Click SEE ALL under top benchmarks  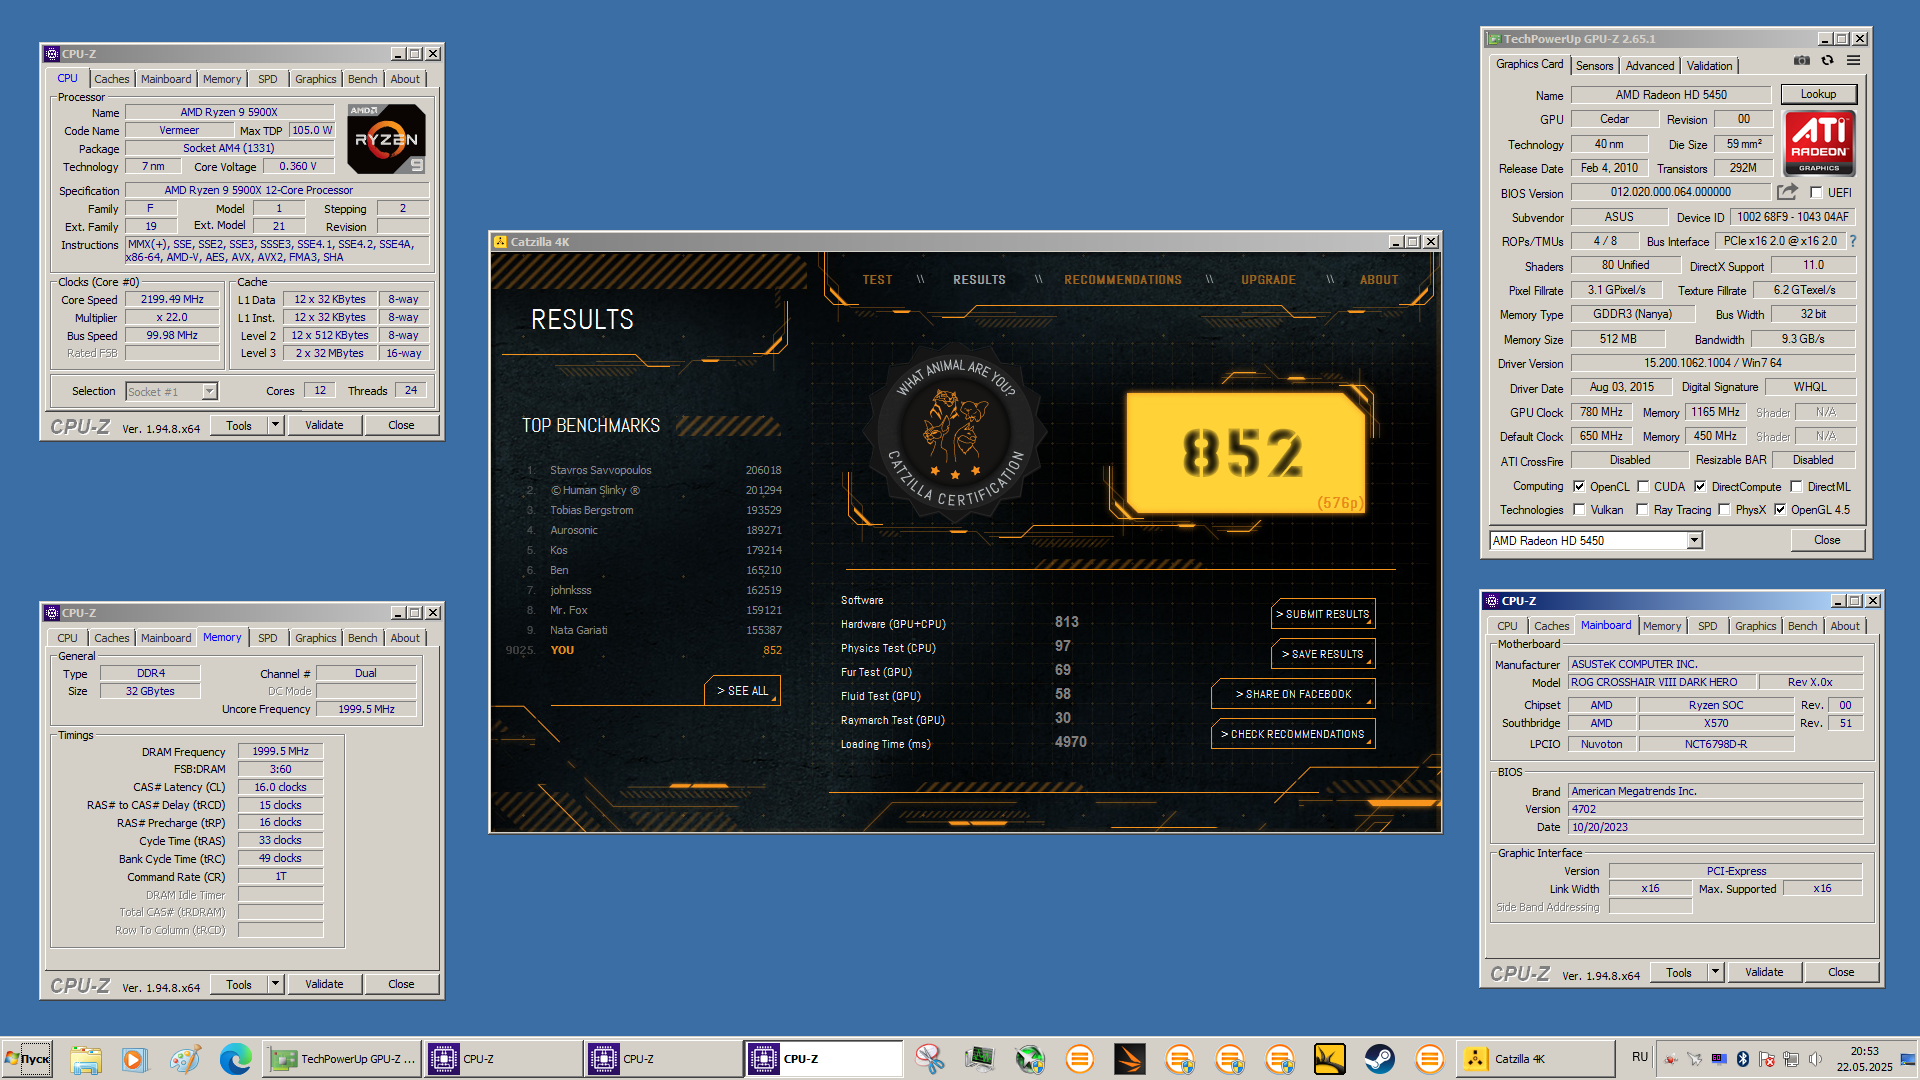tap(742, 691)
